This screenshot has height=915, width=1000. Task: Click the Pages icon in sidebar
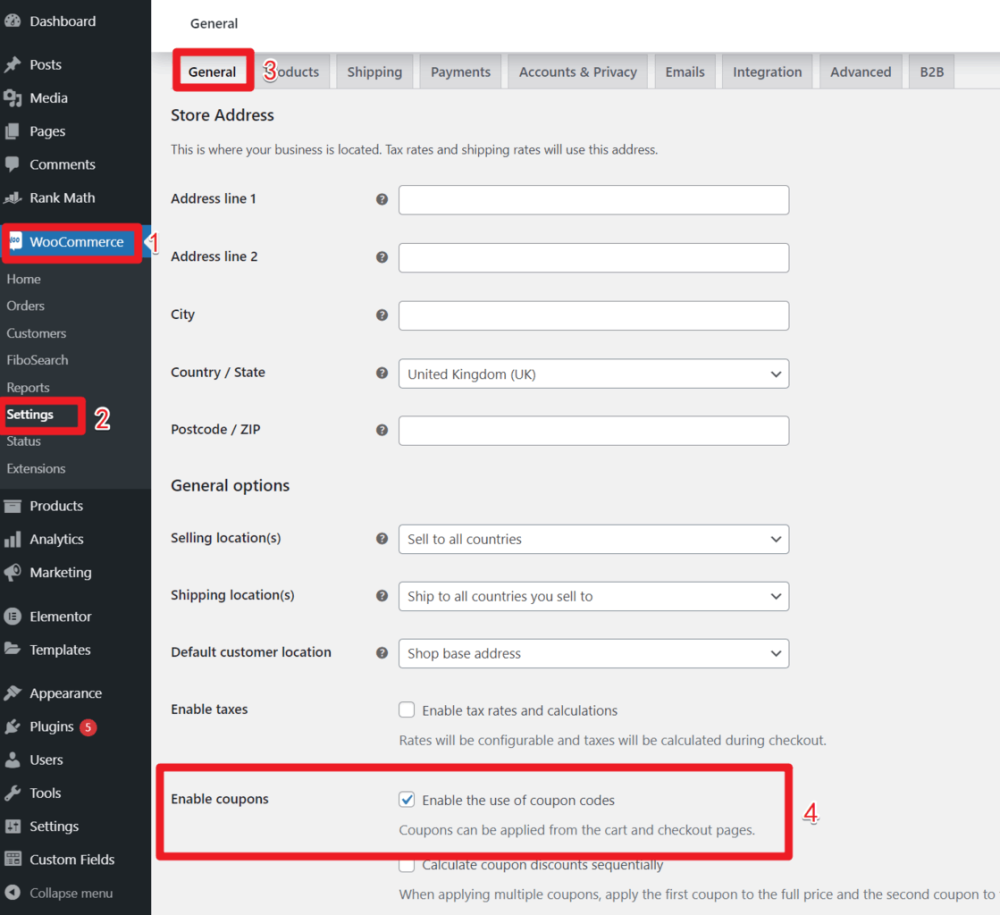[x=13, y=131]
